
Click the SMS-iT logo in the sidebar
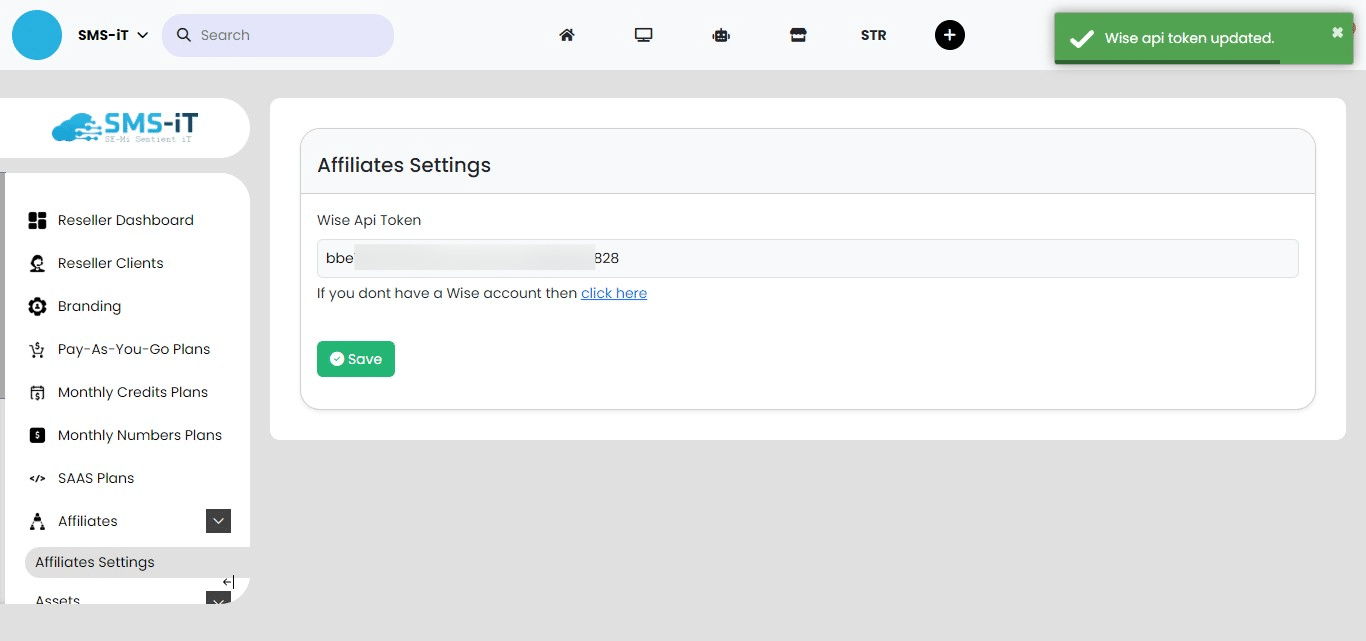point(123,126)
